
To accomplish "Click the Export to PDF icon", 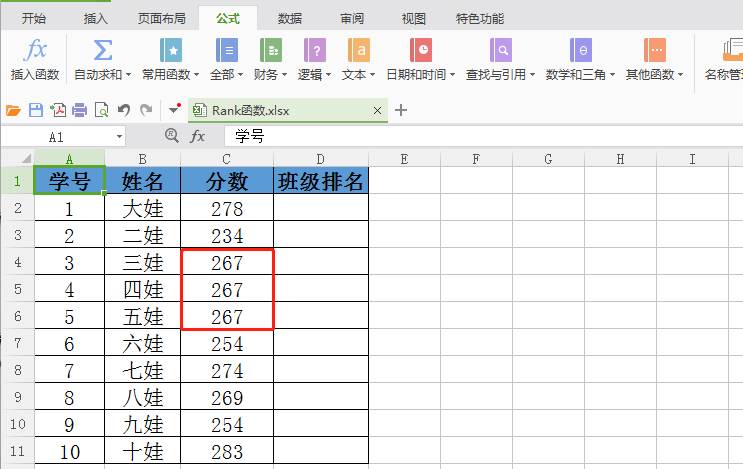I will point(58,110).
